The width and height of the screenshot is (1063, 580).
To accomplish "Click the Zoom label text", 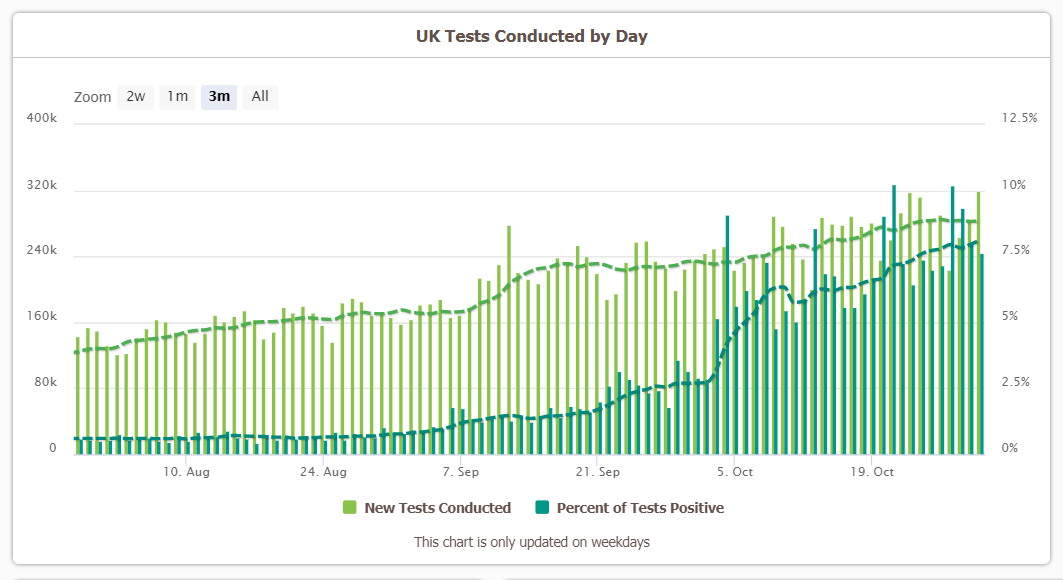I will (x=92, y=98).
